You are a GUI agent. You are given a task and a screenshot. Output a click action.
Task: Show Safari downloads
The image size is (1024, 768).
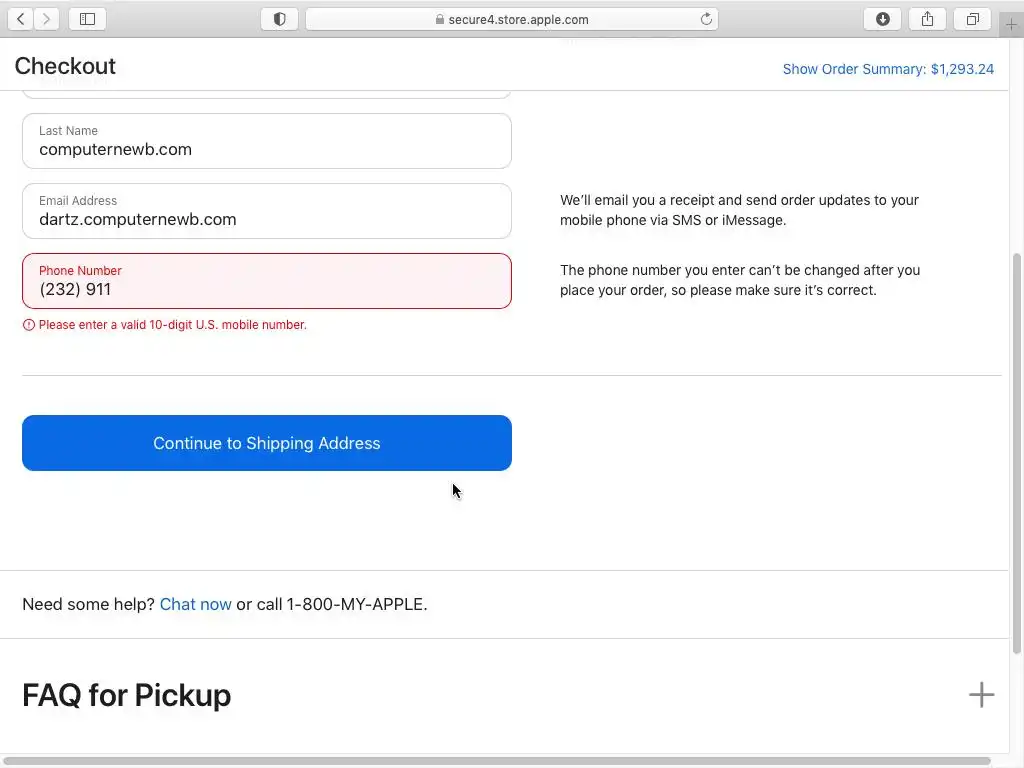pyautogui.click(x=883, y=19)
